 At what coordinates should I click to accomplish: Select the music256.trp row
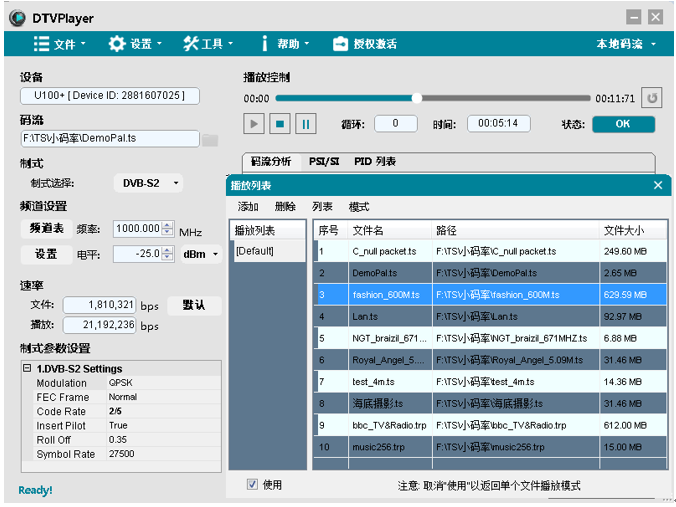click(490, 447)
